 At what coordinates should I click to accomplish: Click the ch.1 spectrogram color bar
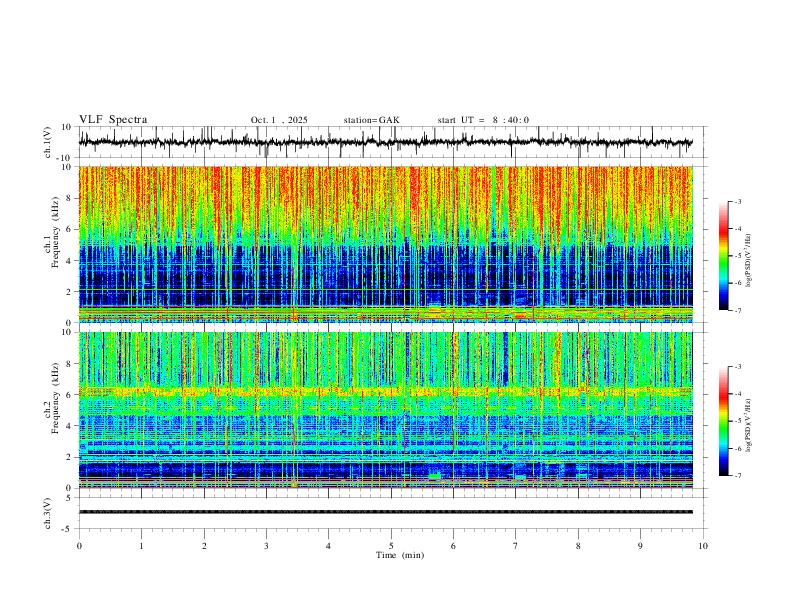click(x=723, y=256)
